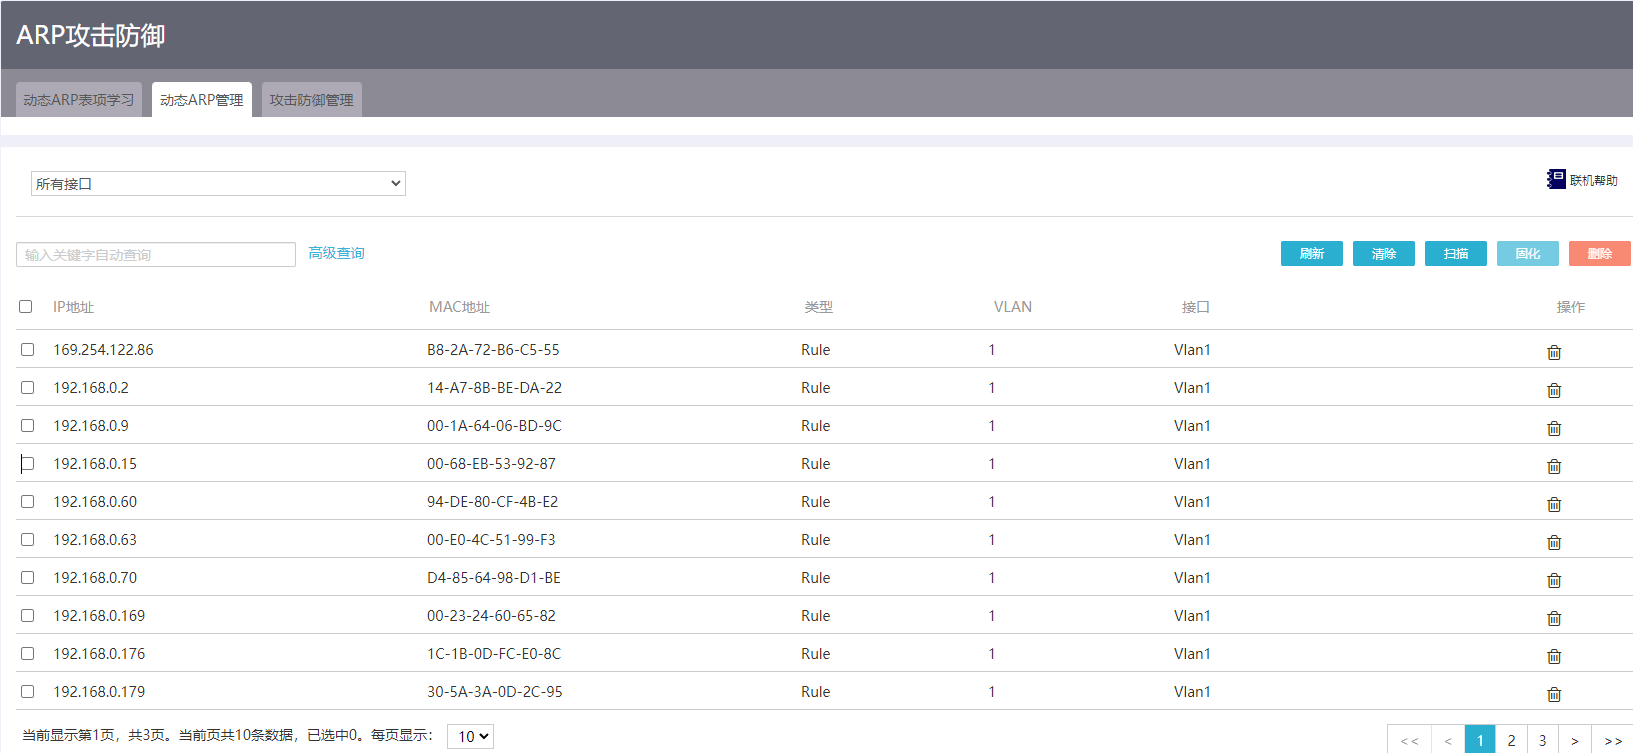Open the 高级查询 advanced query link

pyautogui.click(x=336, y=254)
